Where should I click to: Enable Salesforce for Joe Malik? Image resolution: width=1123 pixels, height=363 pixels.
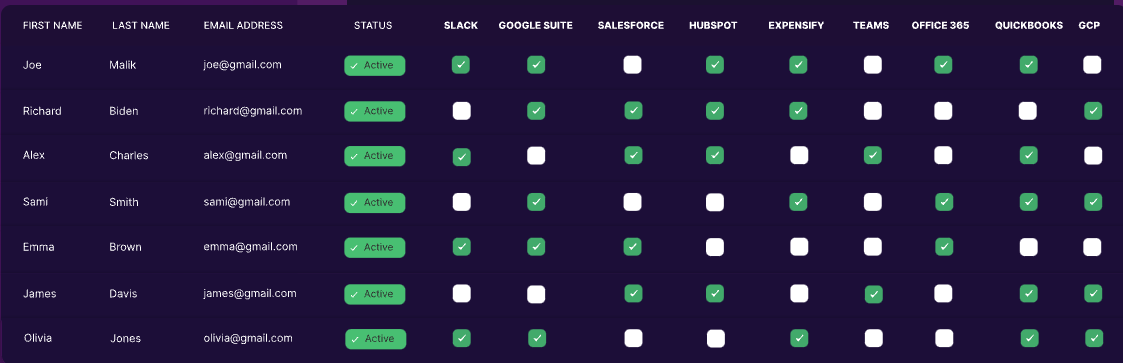click(x=632, y=65)
